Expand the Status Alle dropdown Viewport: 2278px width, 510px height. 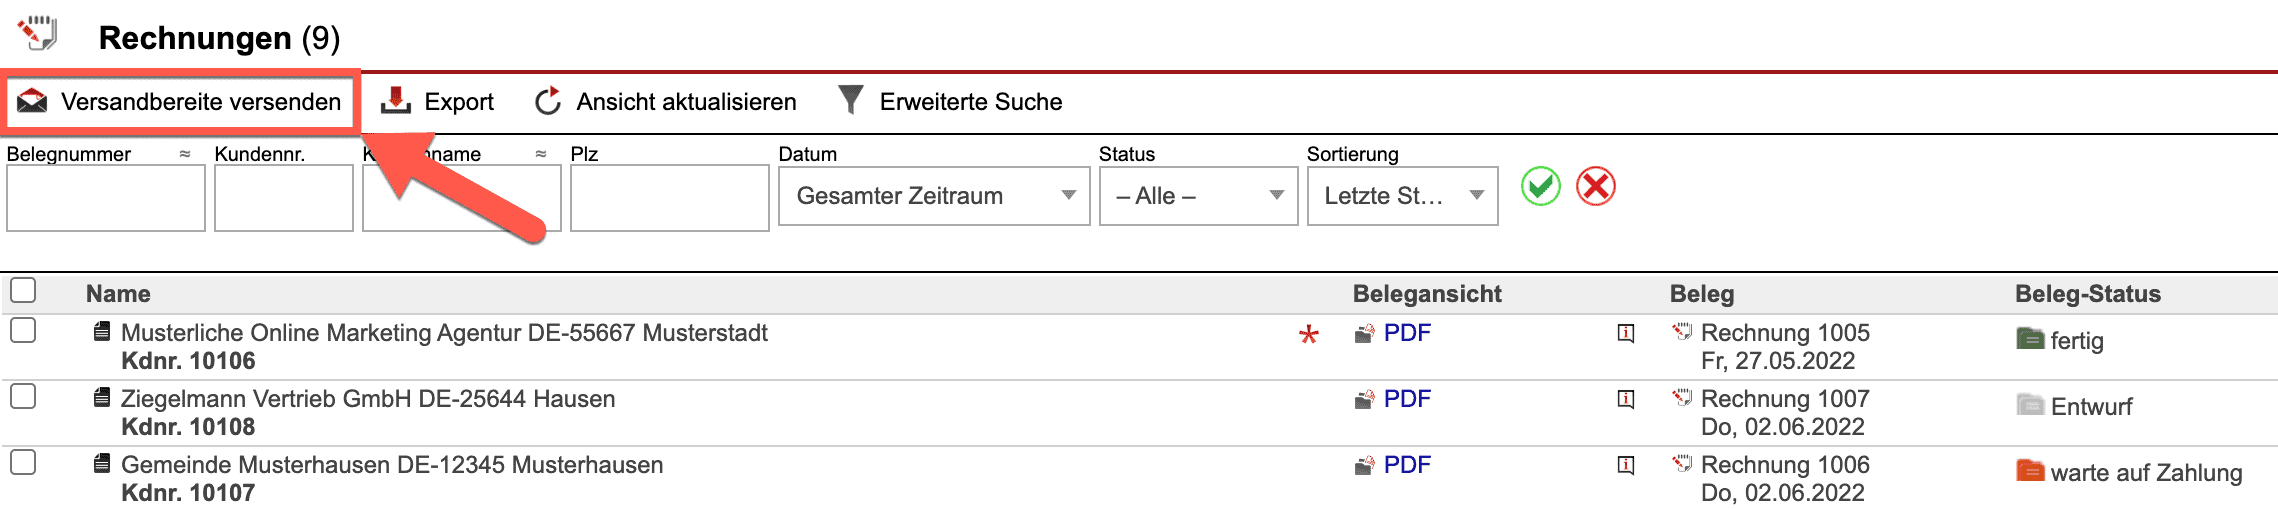click(x=1198, y=196)
